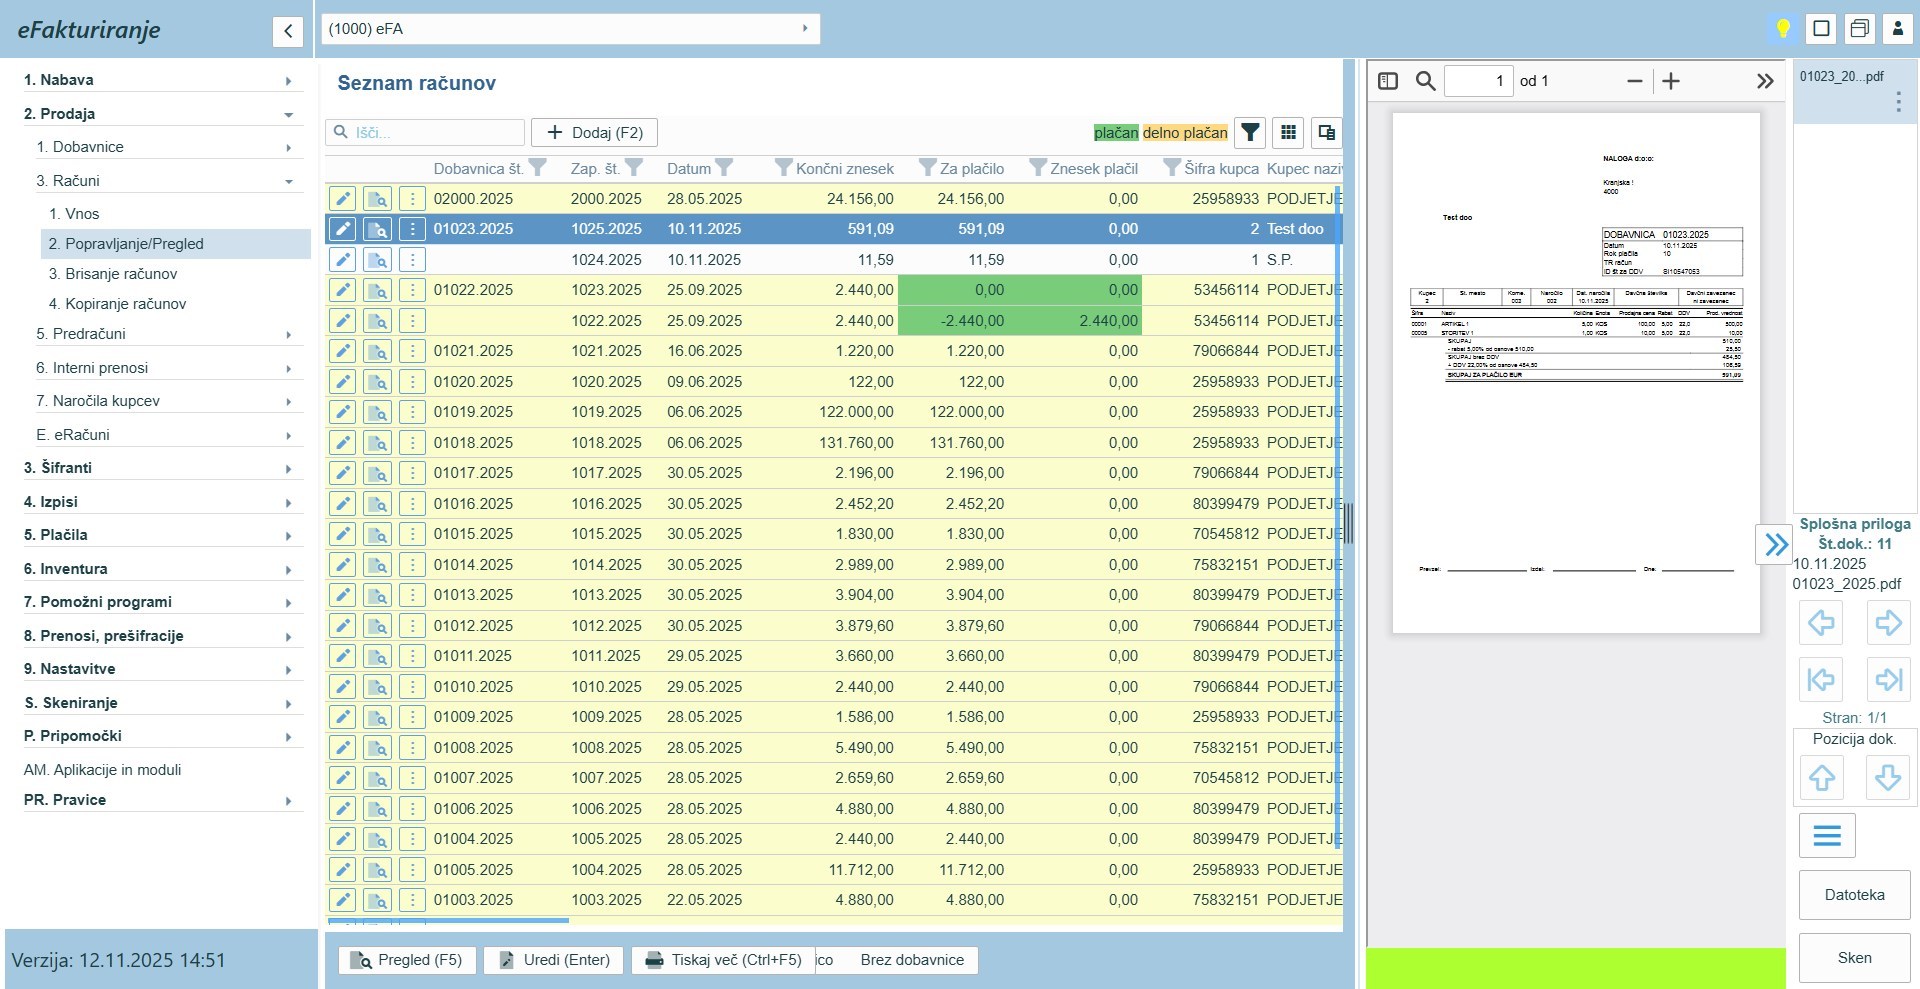Image resolution: width=1920 pixels, height=989 pixels.
Task: Toggle the 'plačan' paid status filter
Action: pos(1115,133)
